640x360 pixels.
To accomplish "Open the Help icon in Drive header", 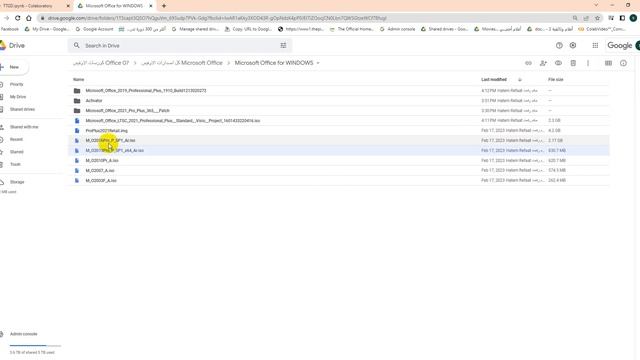I will click(559, 46).
